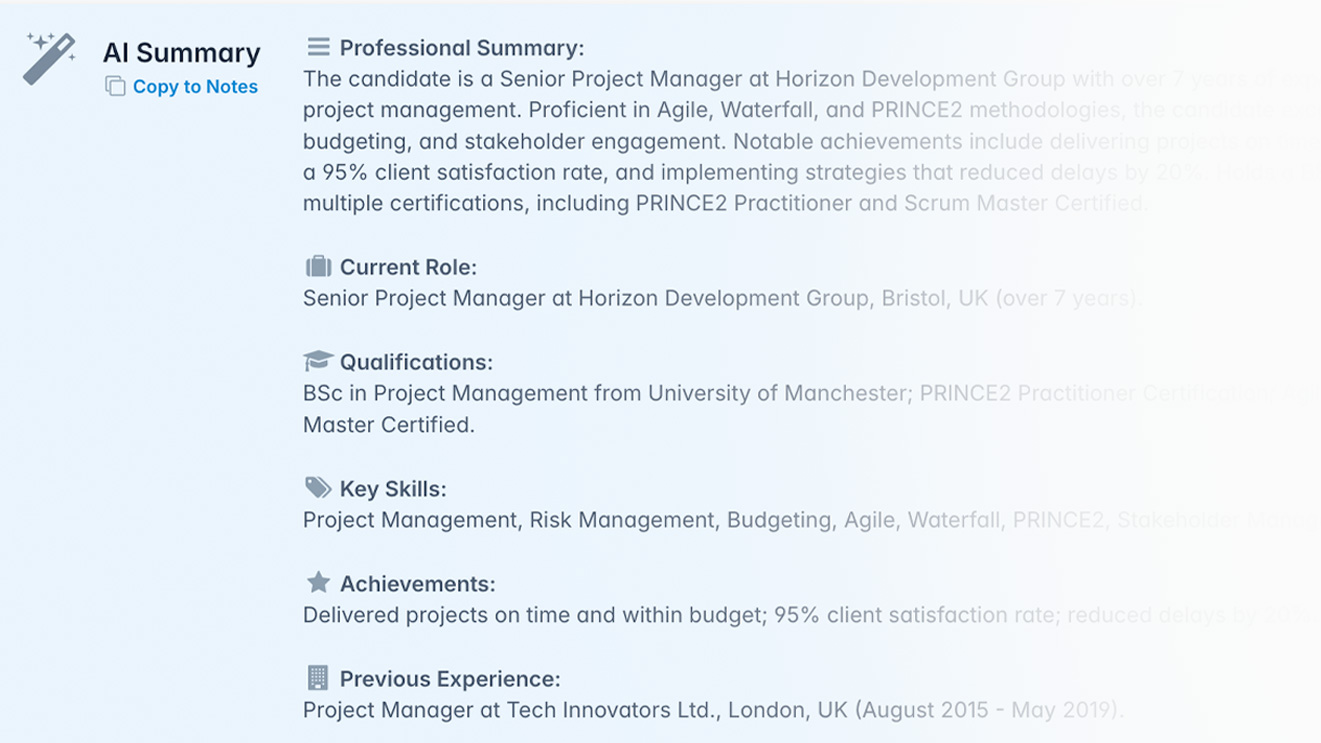The height and width of the screenshot is (743, 1321).
Task: Select the graduation cap Qualifications icon
Action: point(317,361)
